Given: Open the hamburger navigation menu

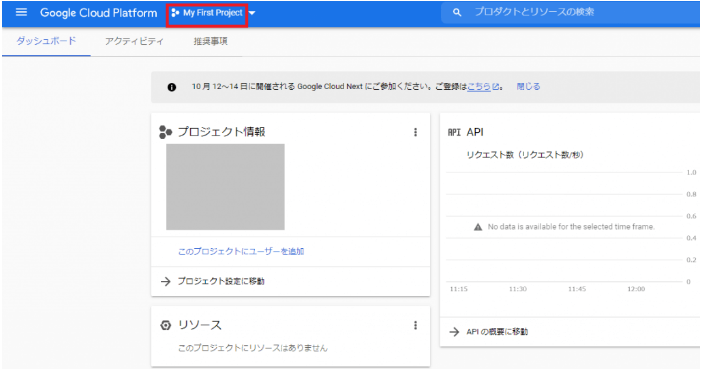Looking at the screenshot, I should (x=21, y=12).
